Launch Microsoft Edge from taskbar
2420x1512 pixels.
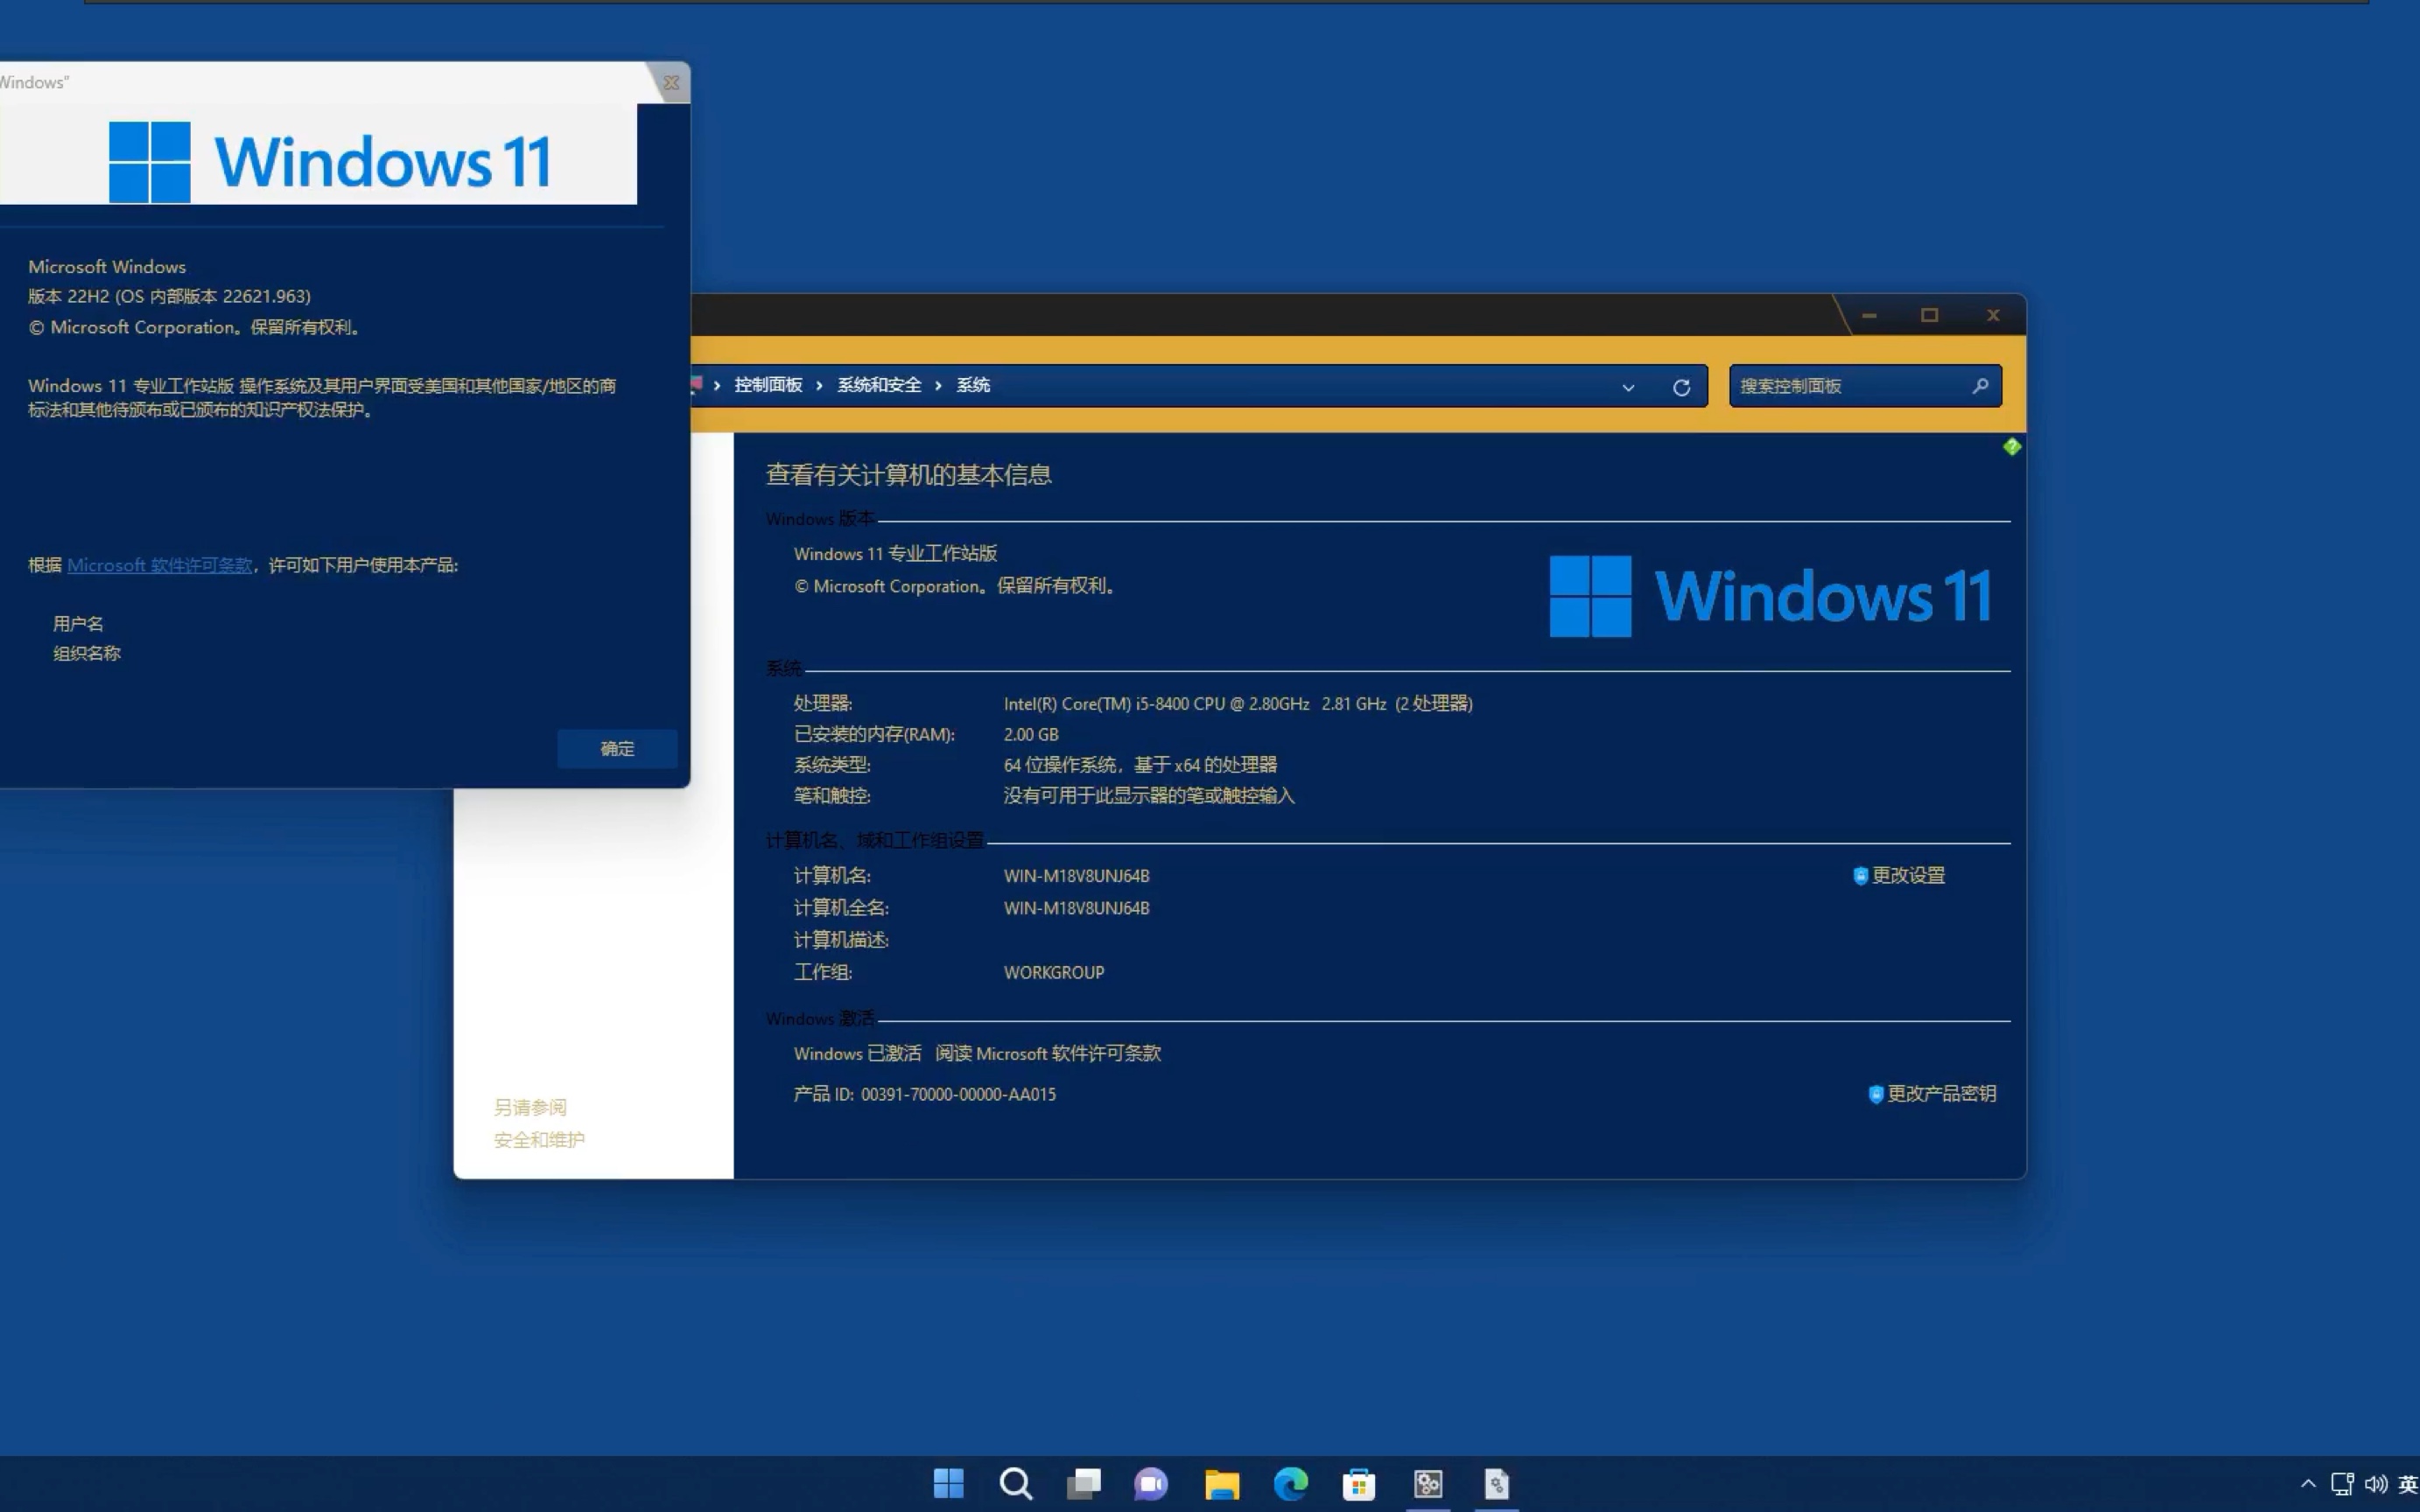(1290, 1483)
